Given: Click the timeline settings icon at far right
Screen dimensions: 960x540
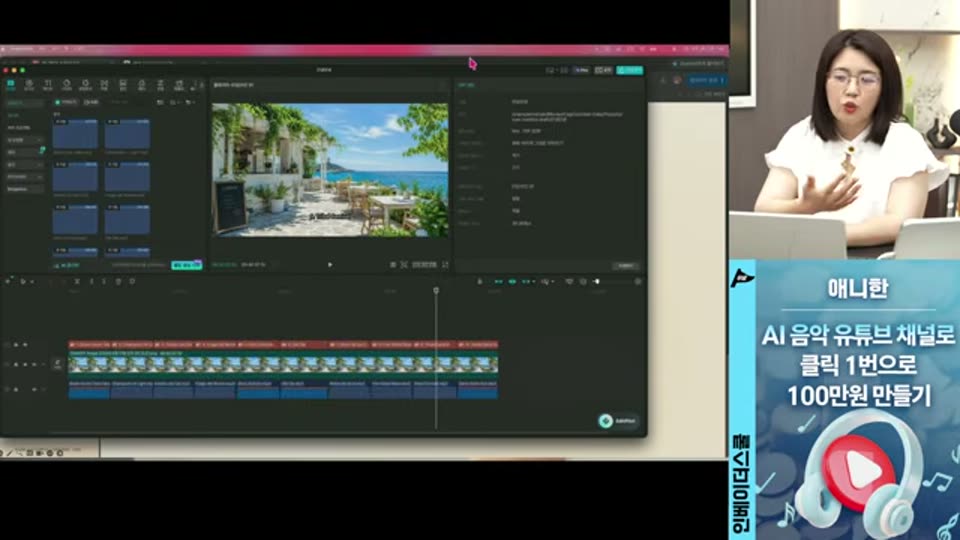Looking at the screenshot, I should pyautogui.click(x=638, y=282).
